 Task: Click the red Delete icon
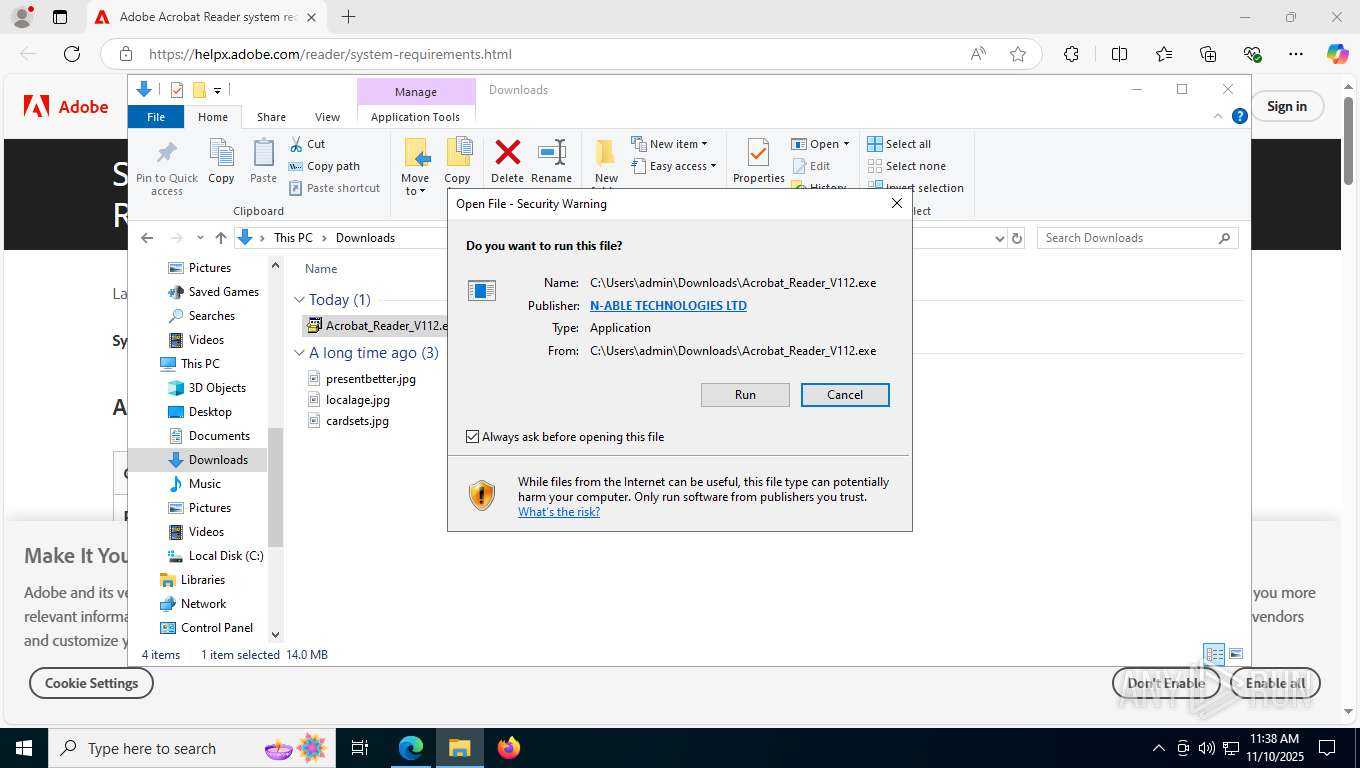click(x=507, y=162)
